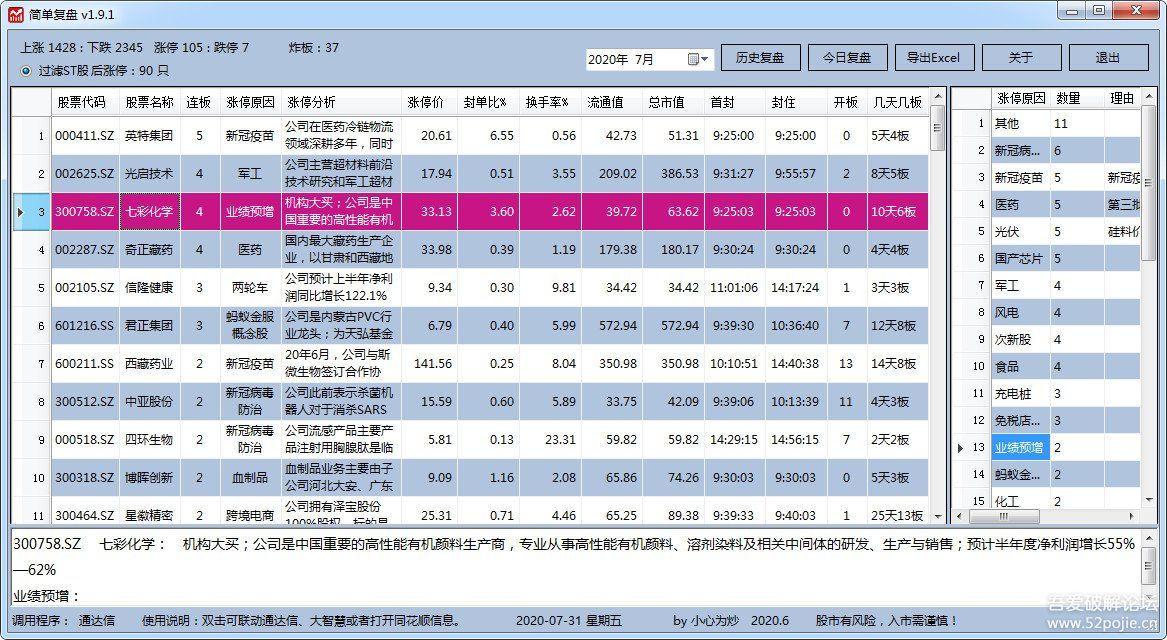
Task: Sort by 股票名称 column header
Action: pyautogui.click(x=149, y=103)
